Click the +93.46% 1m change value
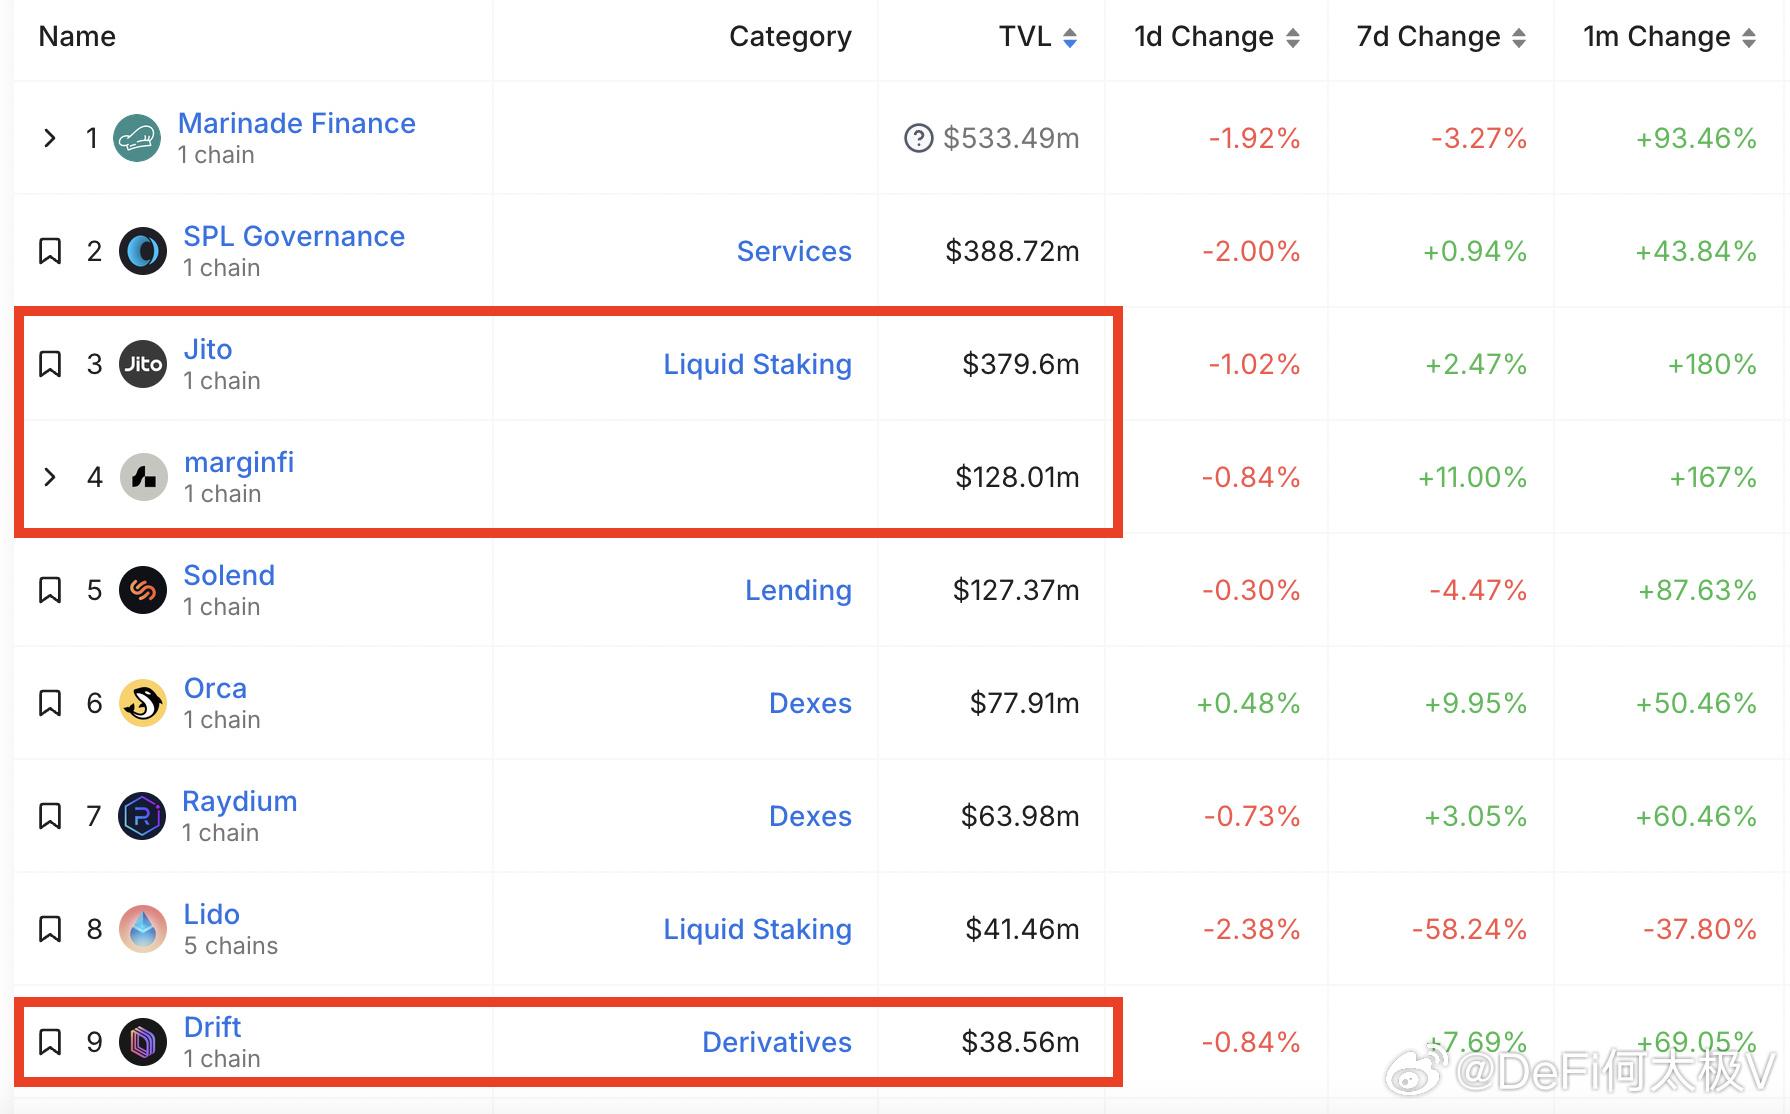 (1696, 138)
